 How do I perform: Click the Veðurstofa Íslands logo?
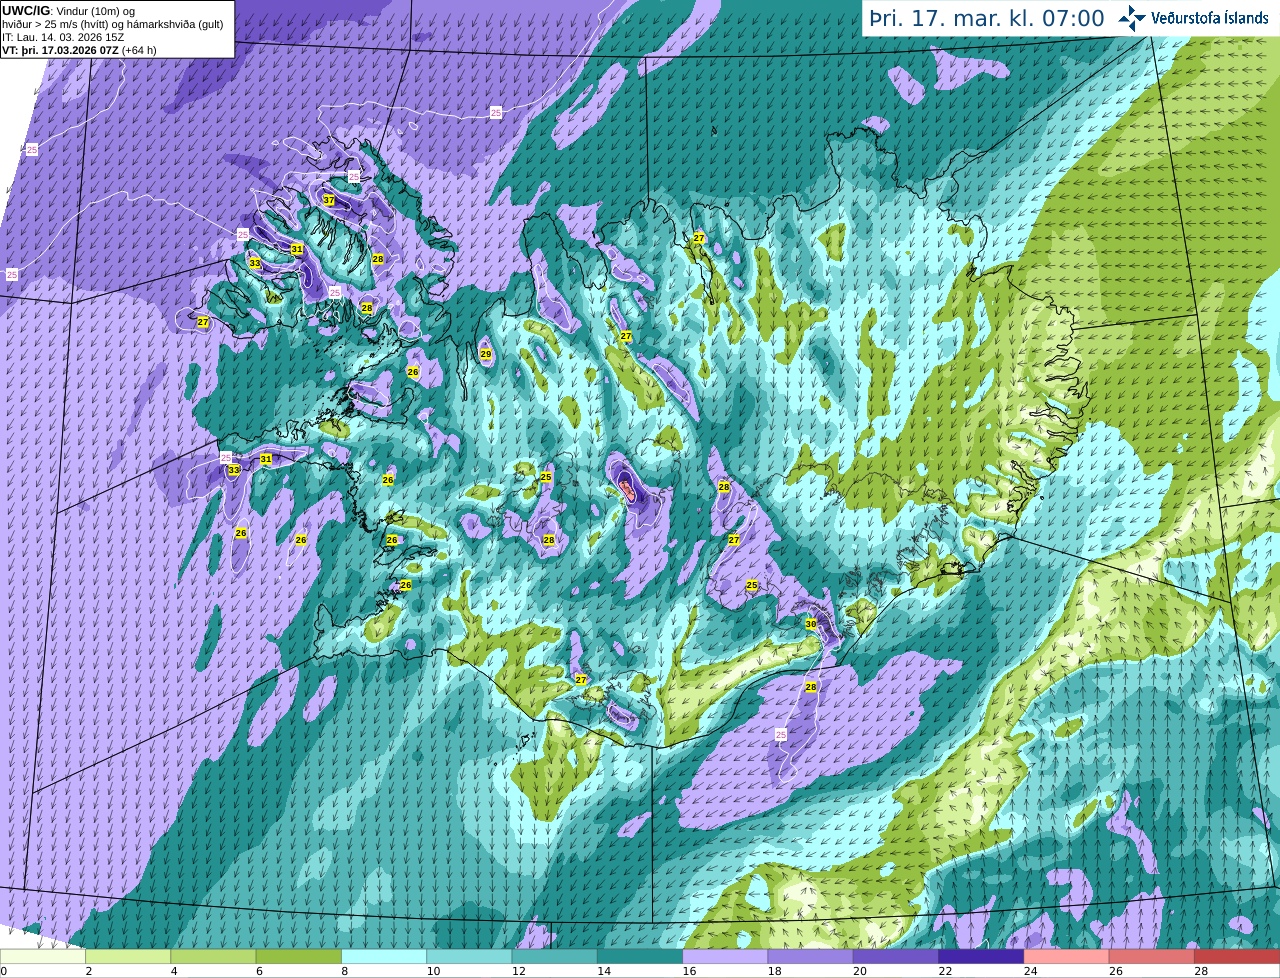pos(1193,18)
